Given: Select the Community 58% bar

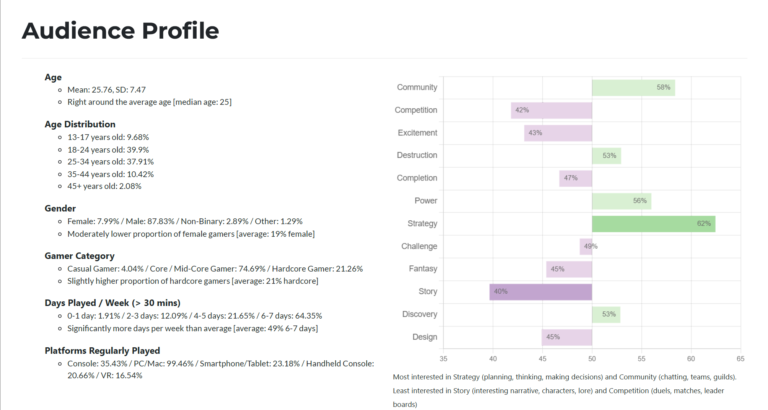Looking at the screenshot, I should (x=633, y=87).
